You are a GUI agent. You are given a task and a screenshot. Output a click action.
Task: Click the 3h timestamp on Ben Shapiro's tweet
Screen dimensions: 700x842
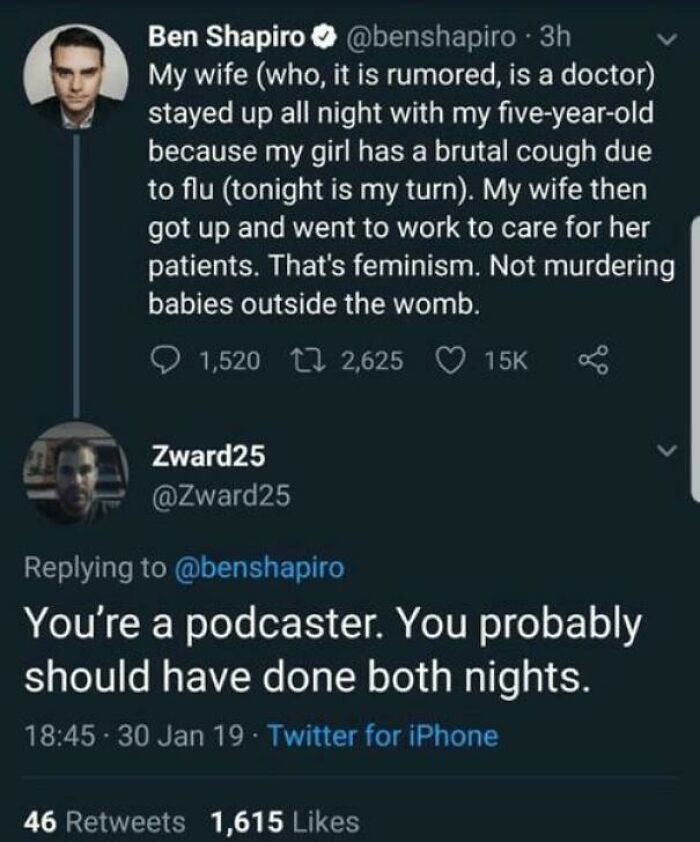click(x=554, y=39)
